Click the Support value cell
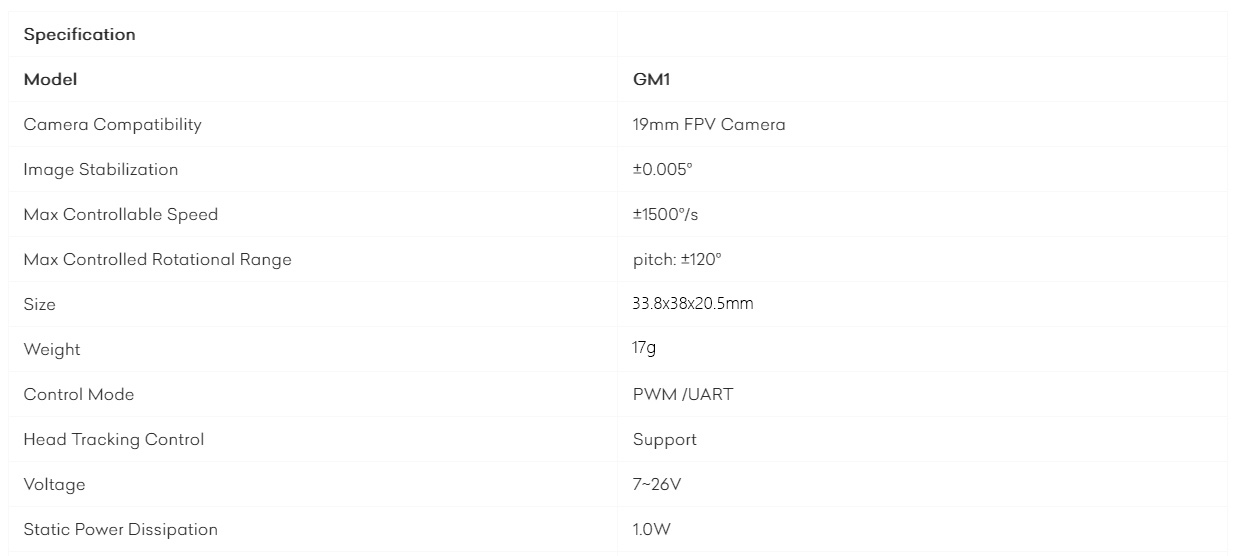This screenshot has height=556, width=1250. point(922,439)
